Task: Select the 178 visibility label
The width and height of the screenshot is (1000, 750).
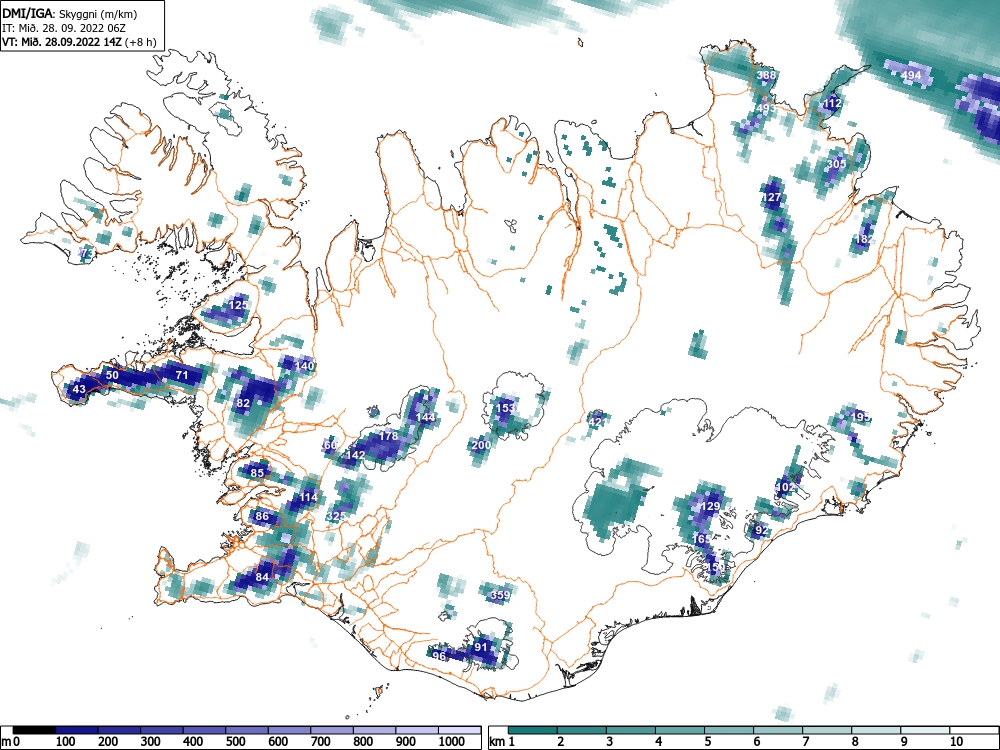Action: tap(388, 436)
